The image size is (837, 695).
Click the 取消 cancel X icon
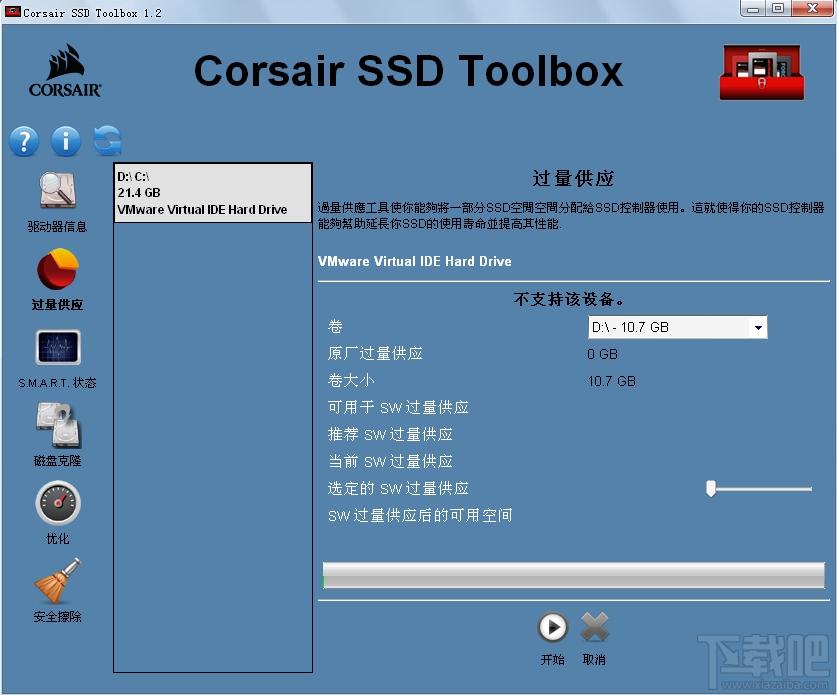[x=594, y=627]
